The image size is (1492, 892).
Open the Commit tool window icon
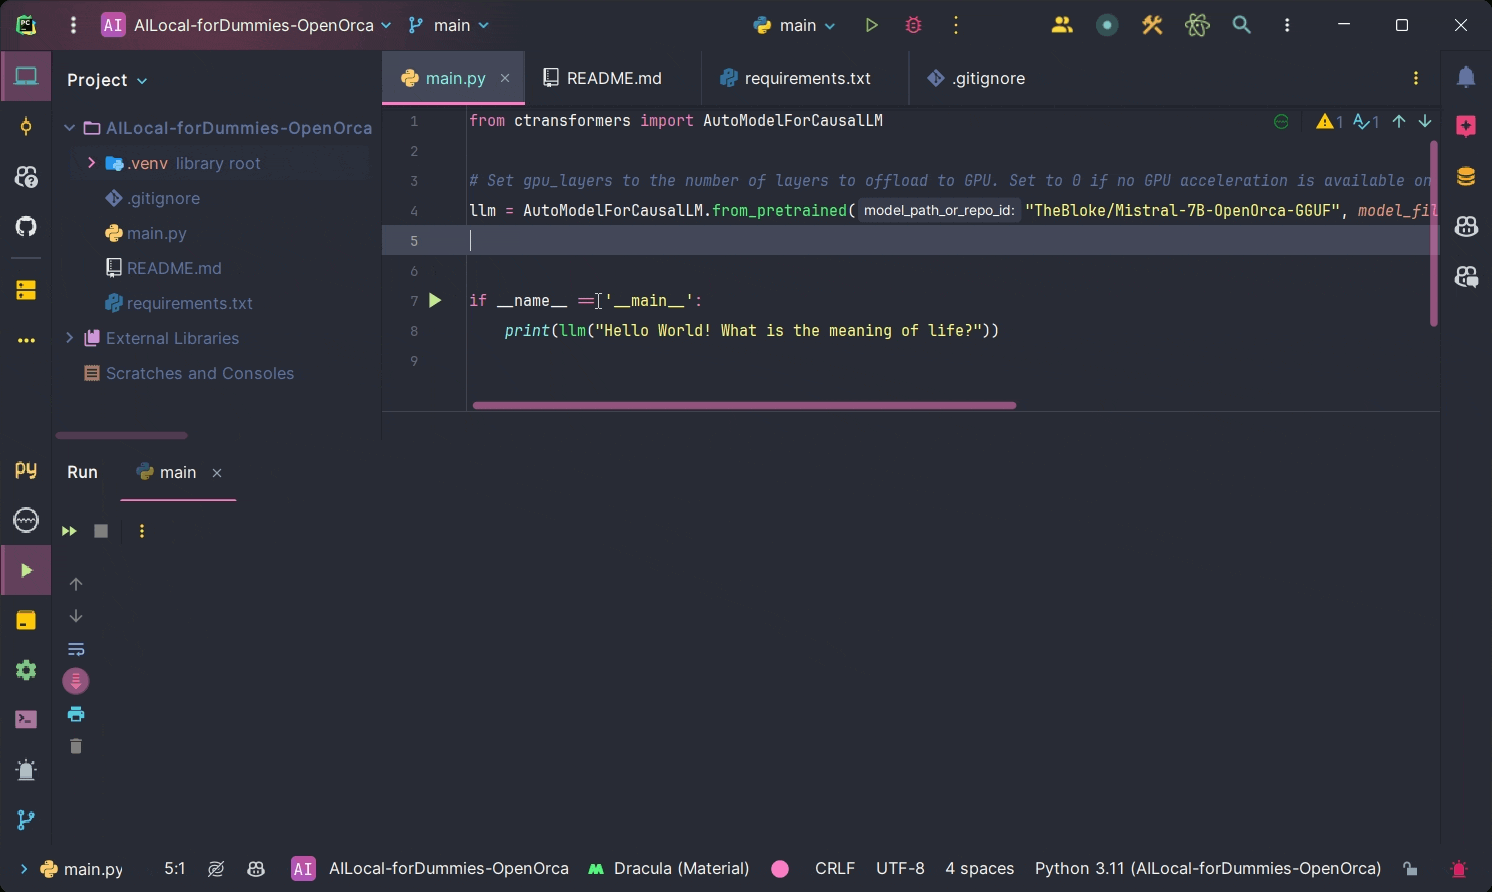point(26,127)
